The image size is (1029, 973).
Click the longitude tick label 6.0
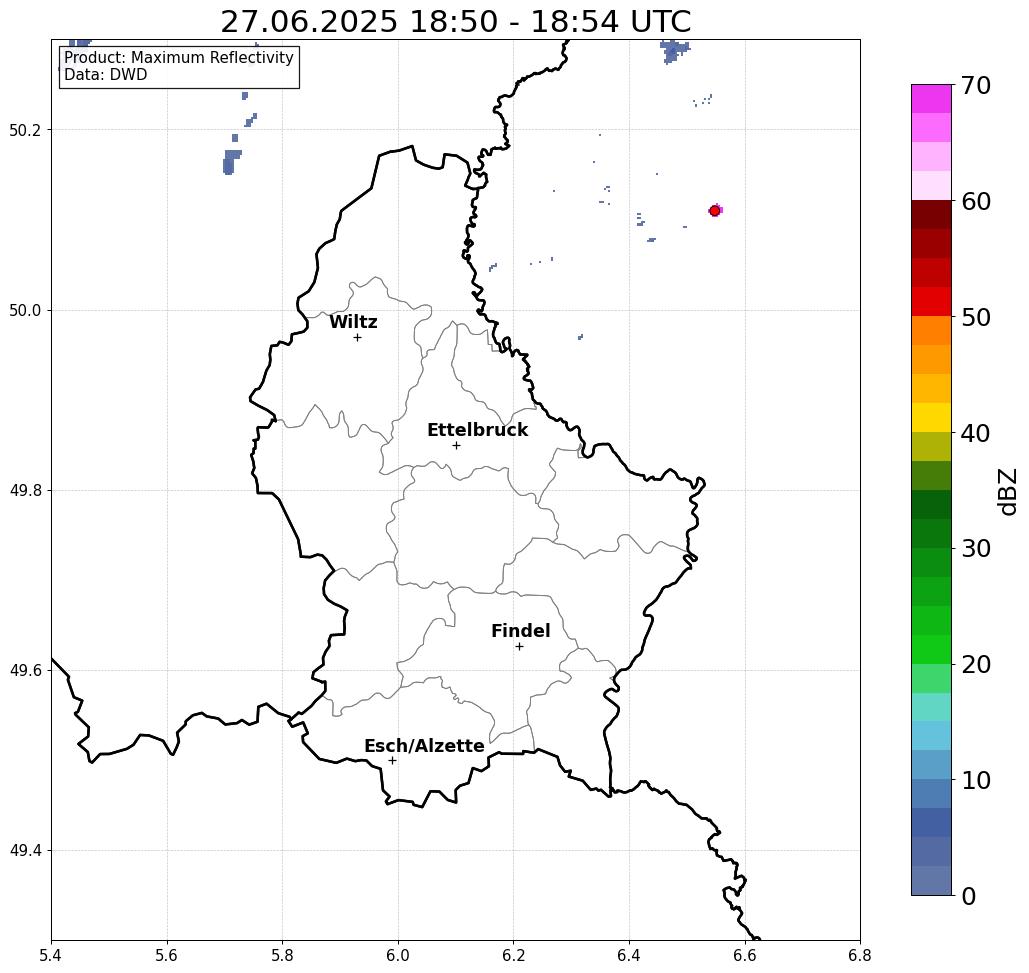[398, 955]
